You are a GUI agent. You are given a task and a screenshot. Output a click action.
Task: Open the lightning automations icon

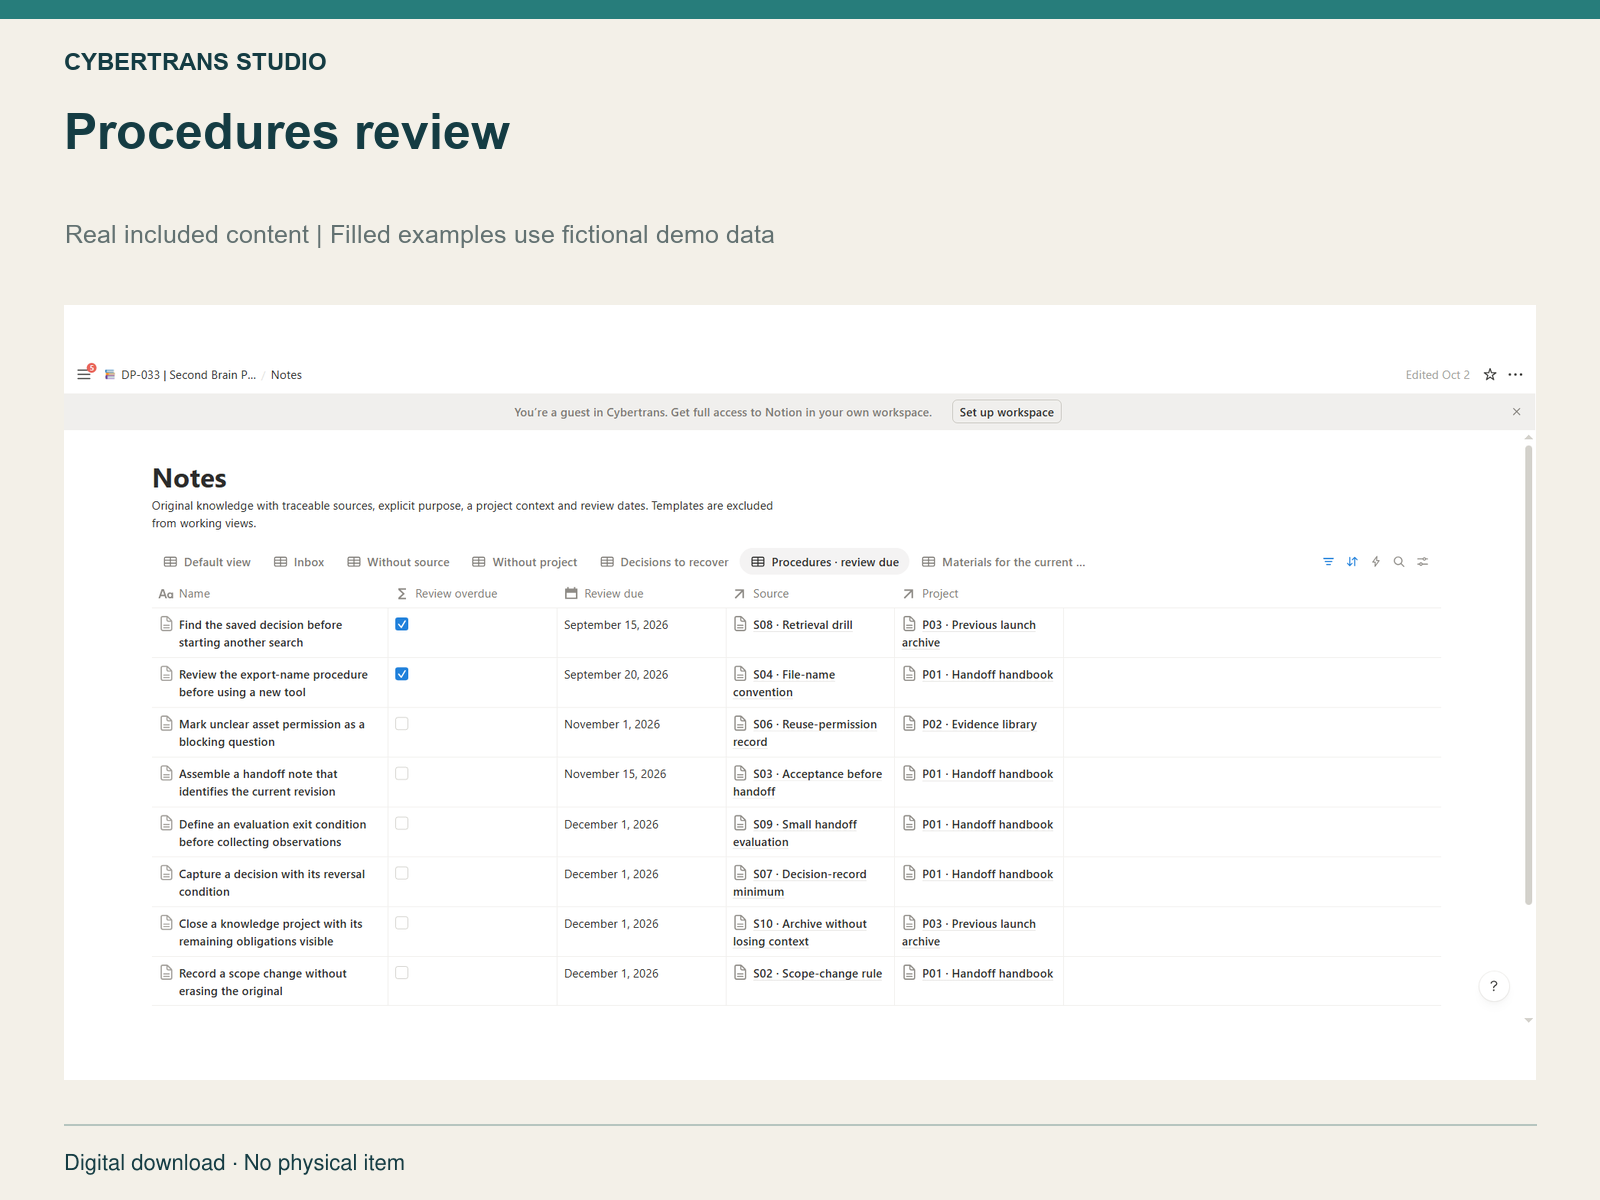pyautogui.click(x=1376, y=562)
